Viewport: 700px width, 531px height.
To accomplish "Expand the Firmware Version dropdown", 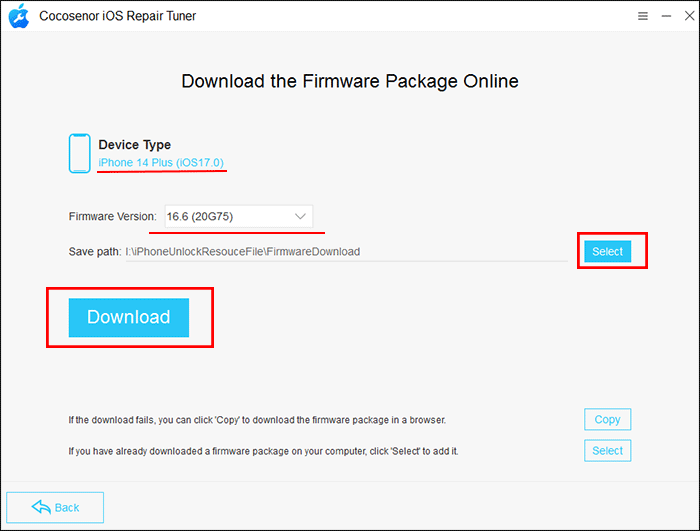I will pos(239,217).
